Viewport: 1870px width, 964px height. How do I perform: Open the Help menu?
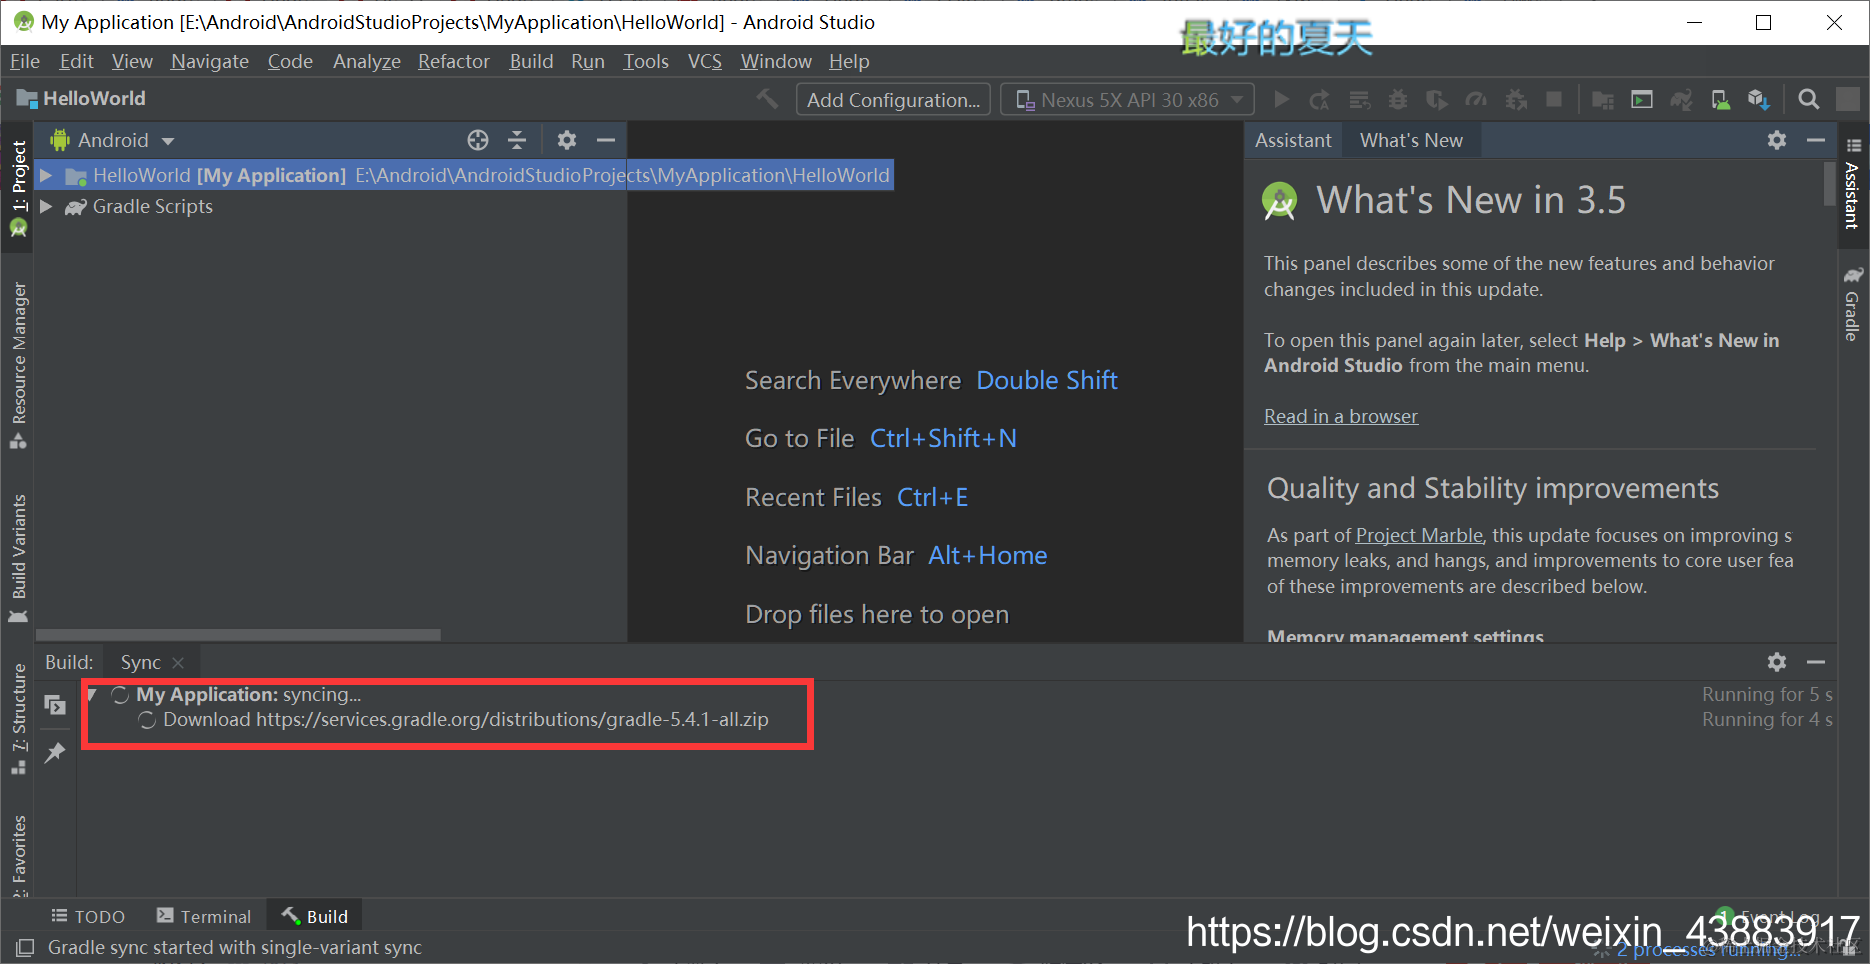[x=849, y=61]
